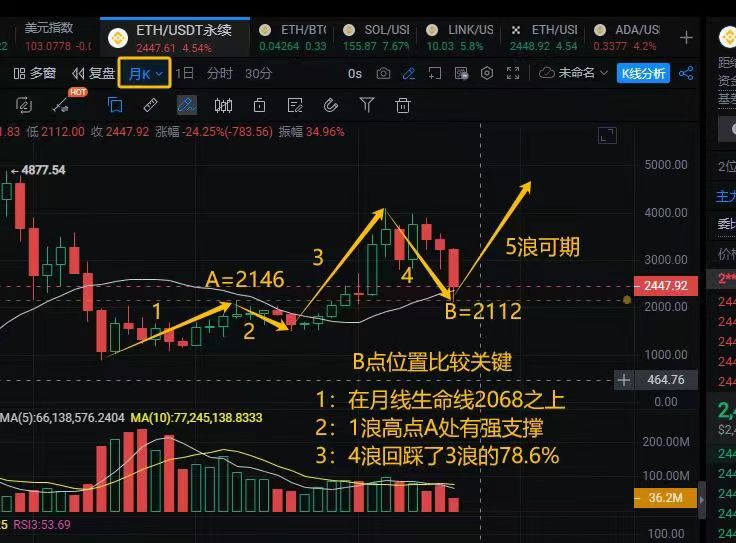Click the Binance logo in ETH/USDT tab
This screenshot has height=543, width=736.
(117, 38)
